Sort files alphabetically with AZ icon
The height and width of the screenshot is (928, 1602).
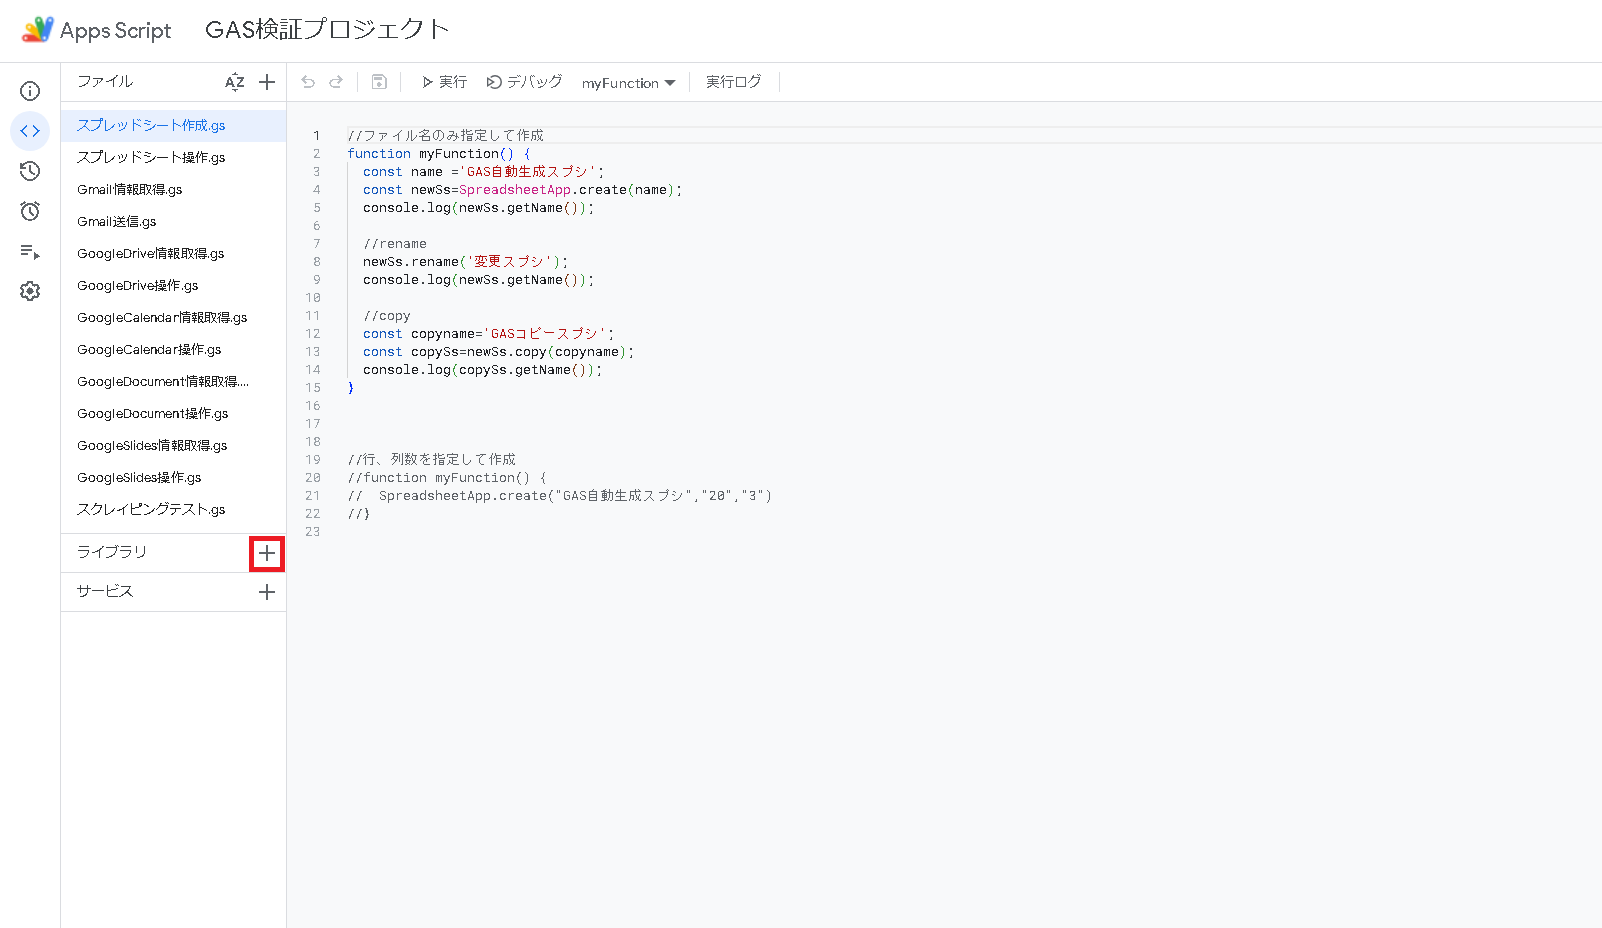[235, 82]
